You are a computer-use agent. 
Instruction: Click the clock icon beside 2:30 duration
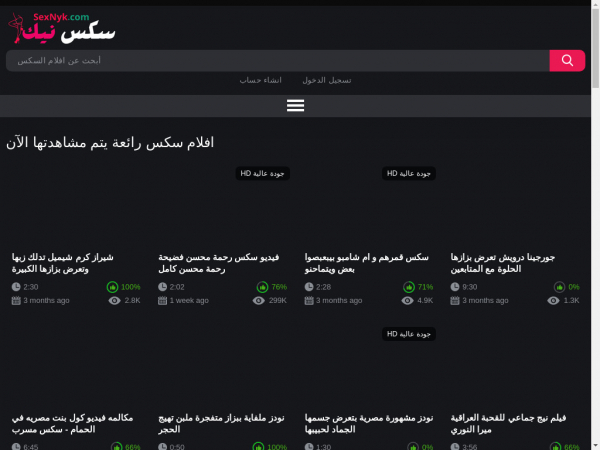[15, 287]
